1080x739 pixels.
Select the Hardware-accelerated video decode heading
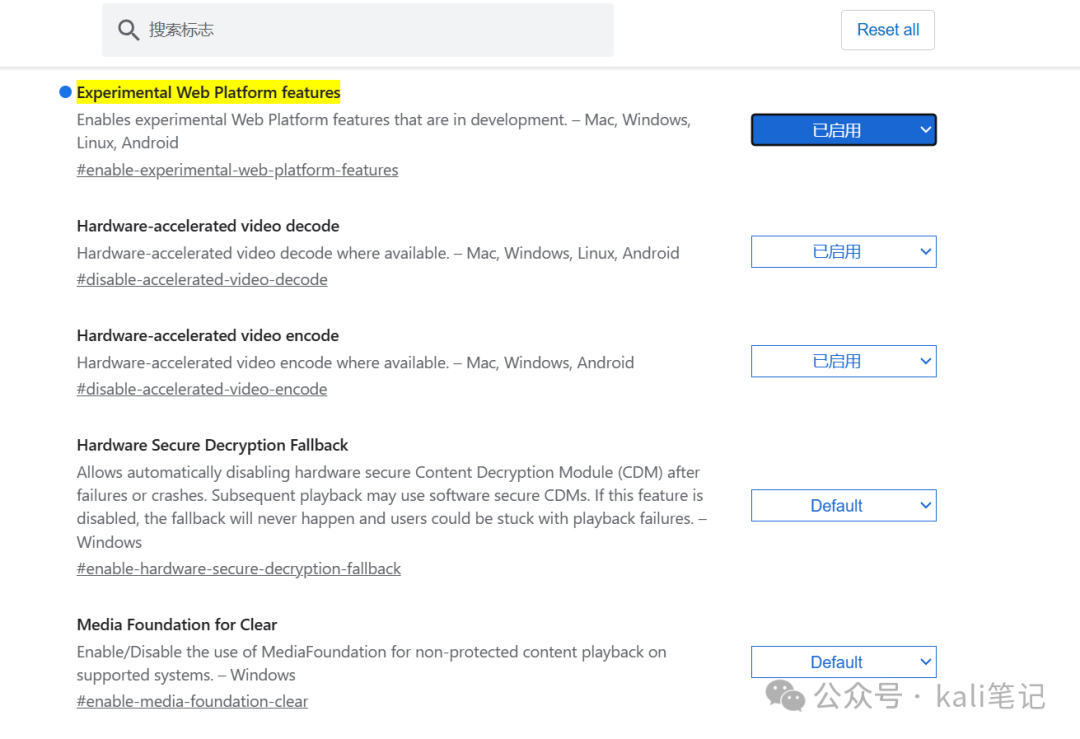(208, 226)
